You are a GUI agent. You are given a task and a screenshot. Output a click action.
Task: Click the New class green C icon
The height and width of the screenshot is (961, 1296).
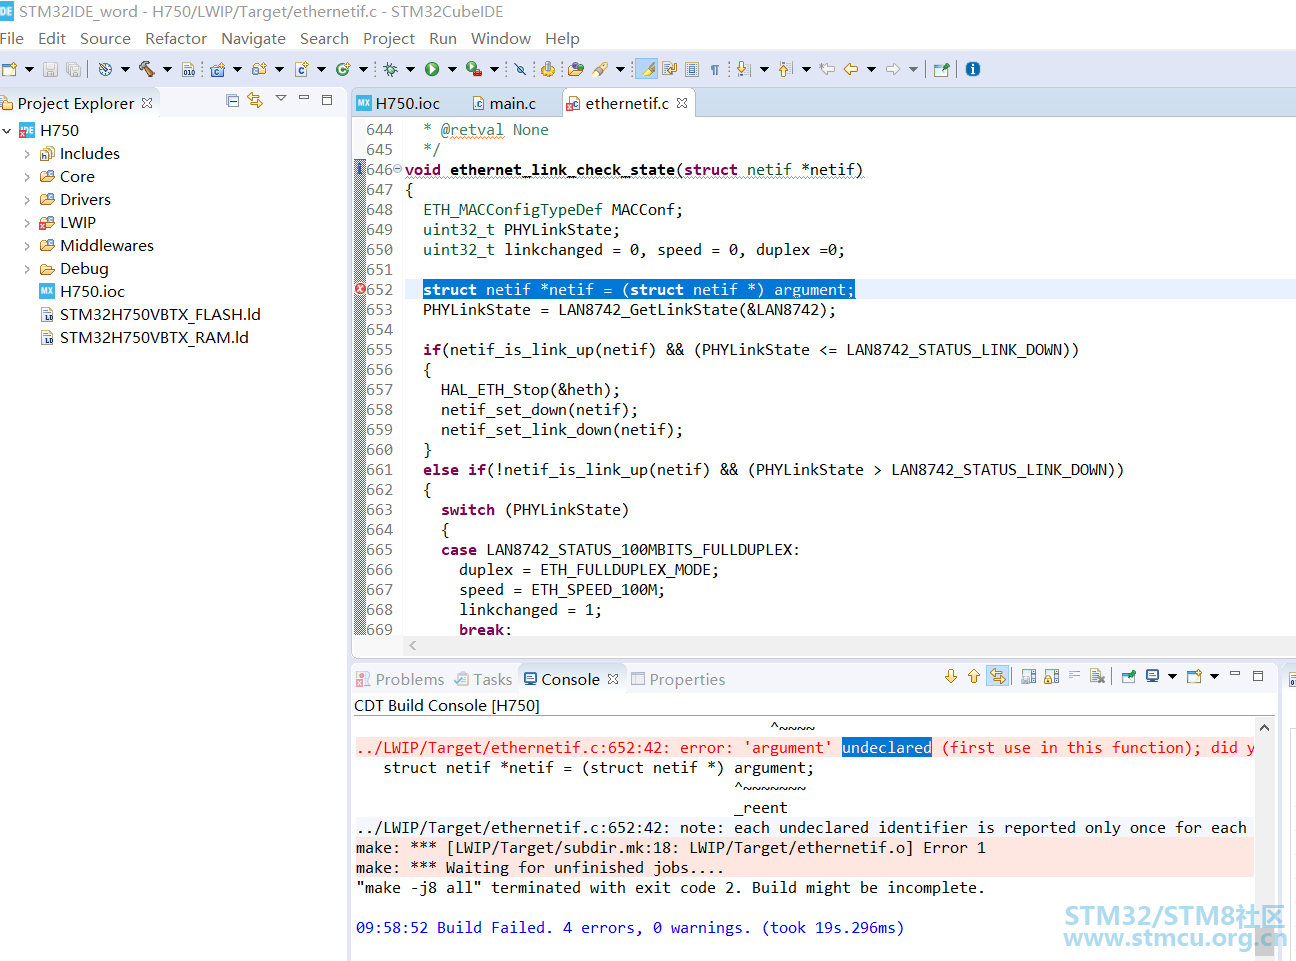point(343,69)
